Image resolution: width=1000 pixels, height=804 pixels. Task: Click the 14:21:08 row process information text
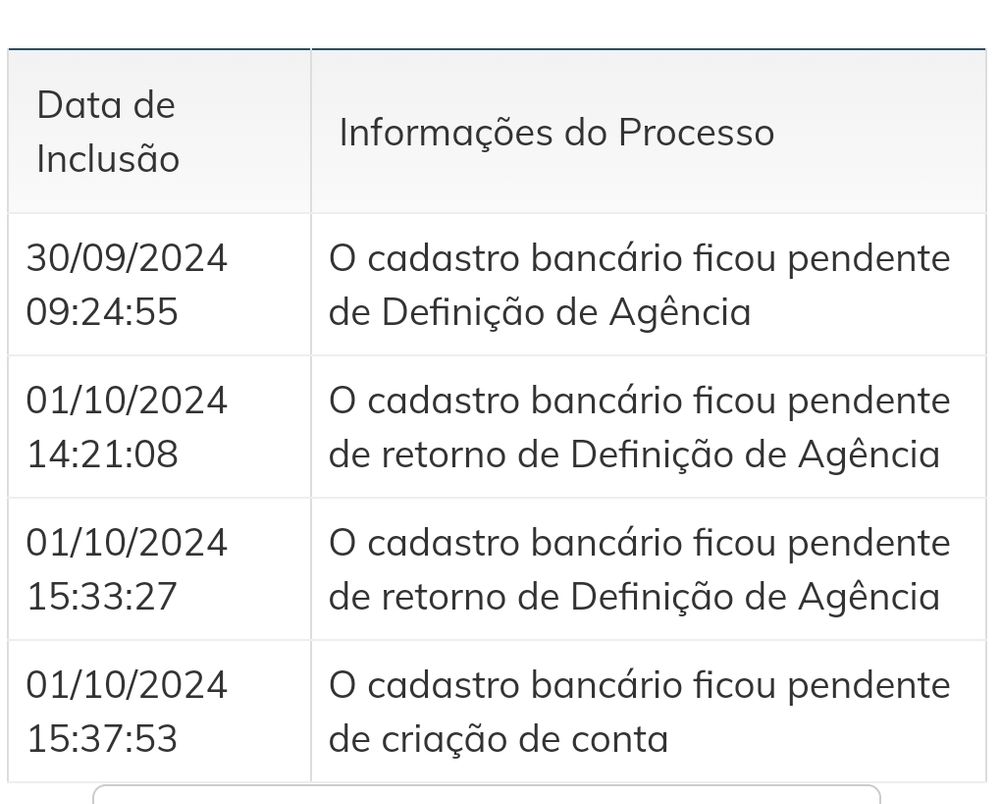click(639, 427)
